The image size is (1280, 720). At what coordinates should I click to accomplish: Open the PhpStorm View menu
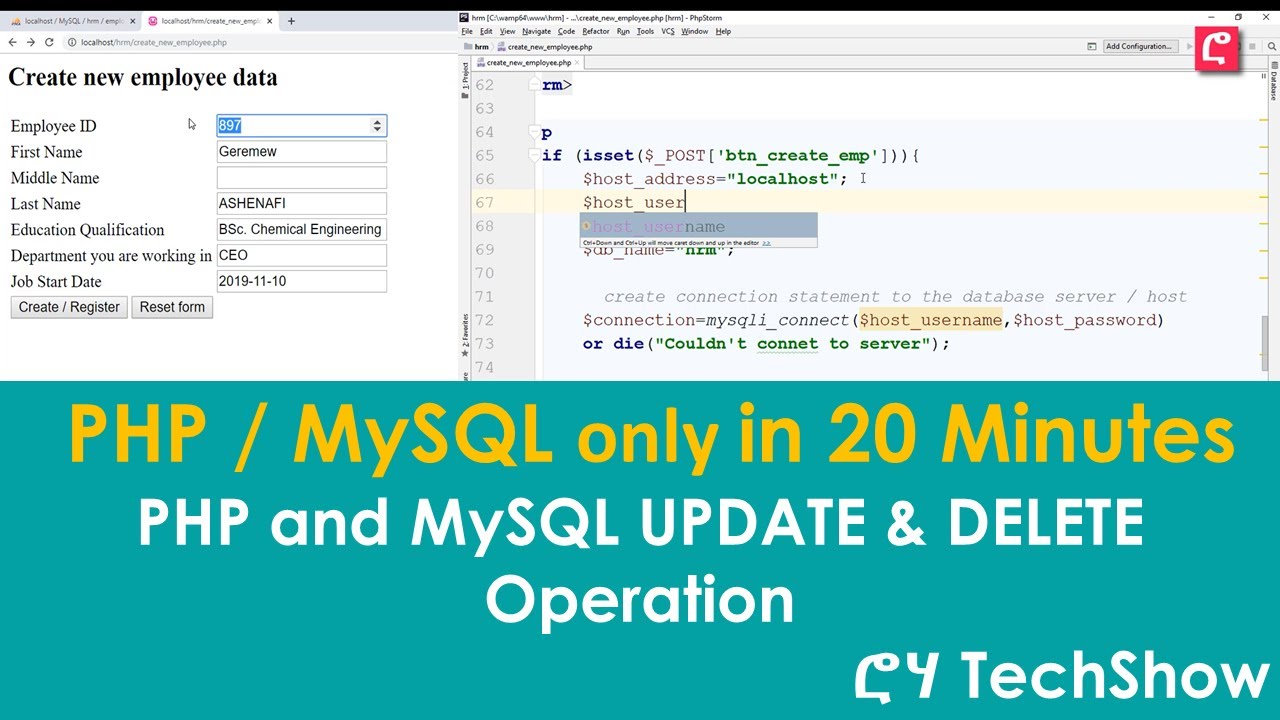(x=507, y=31)
